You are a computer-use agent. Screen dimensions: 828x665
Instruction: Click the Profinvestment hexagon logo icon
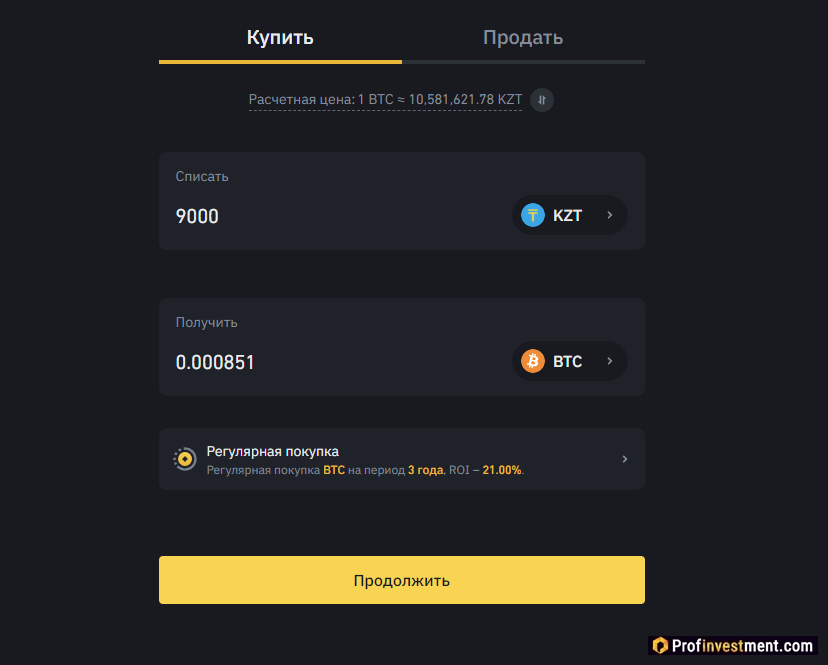pos(659,646)
